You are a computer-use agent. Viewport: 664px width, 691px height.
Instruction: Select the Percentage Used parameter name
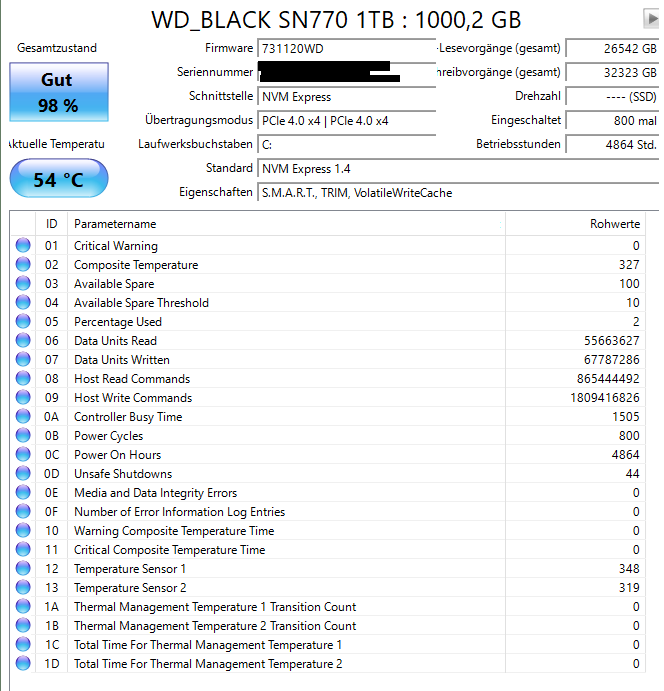[x=118, y=322]
